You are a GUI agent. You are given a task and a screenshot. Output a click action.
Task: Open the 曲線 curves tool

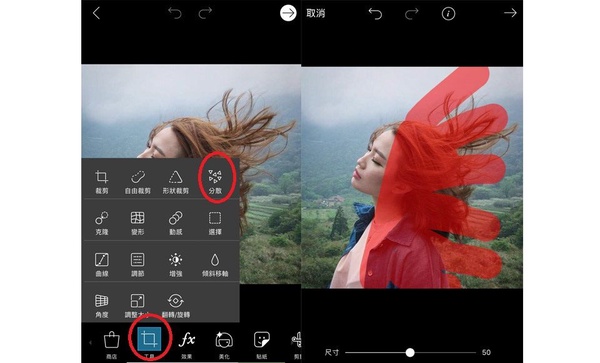pyautogui.click(x=101, y=264)
